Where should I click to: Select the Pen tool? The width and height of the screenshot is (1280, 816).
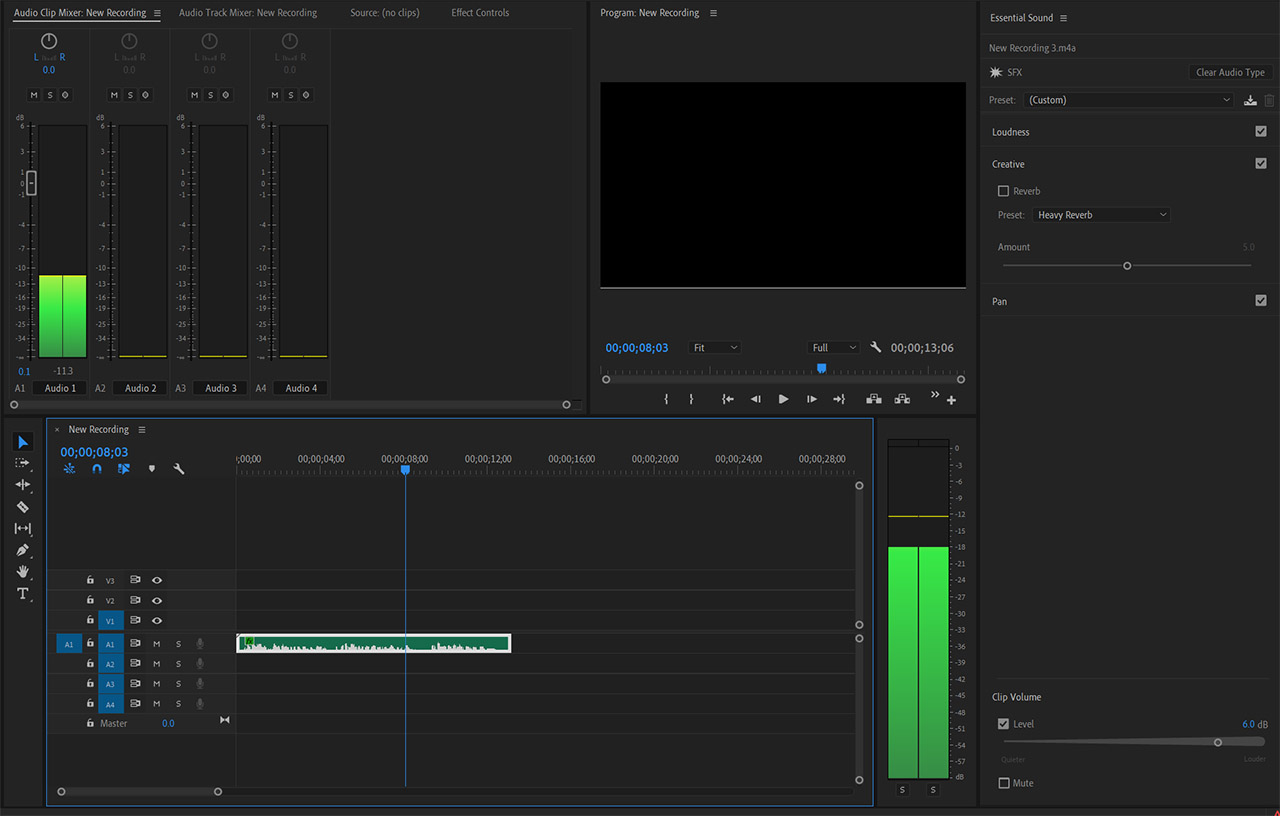[23, 550]
